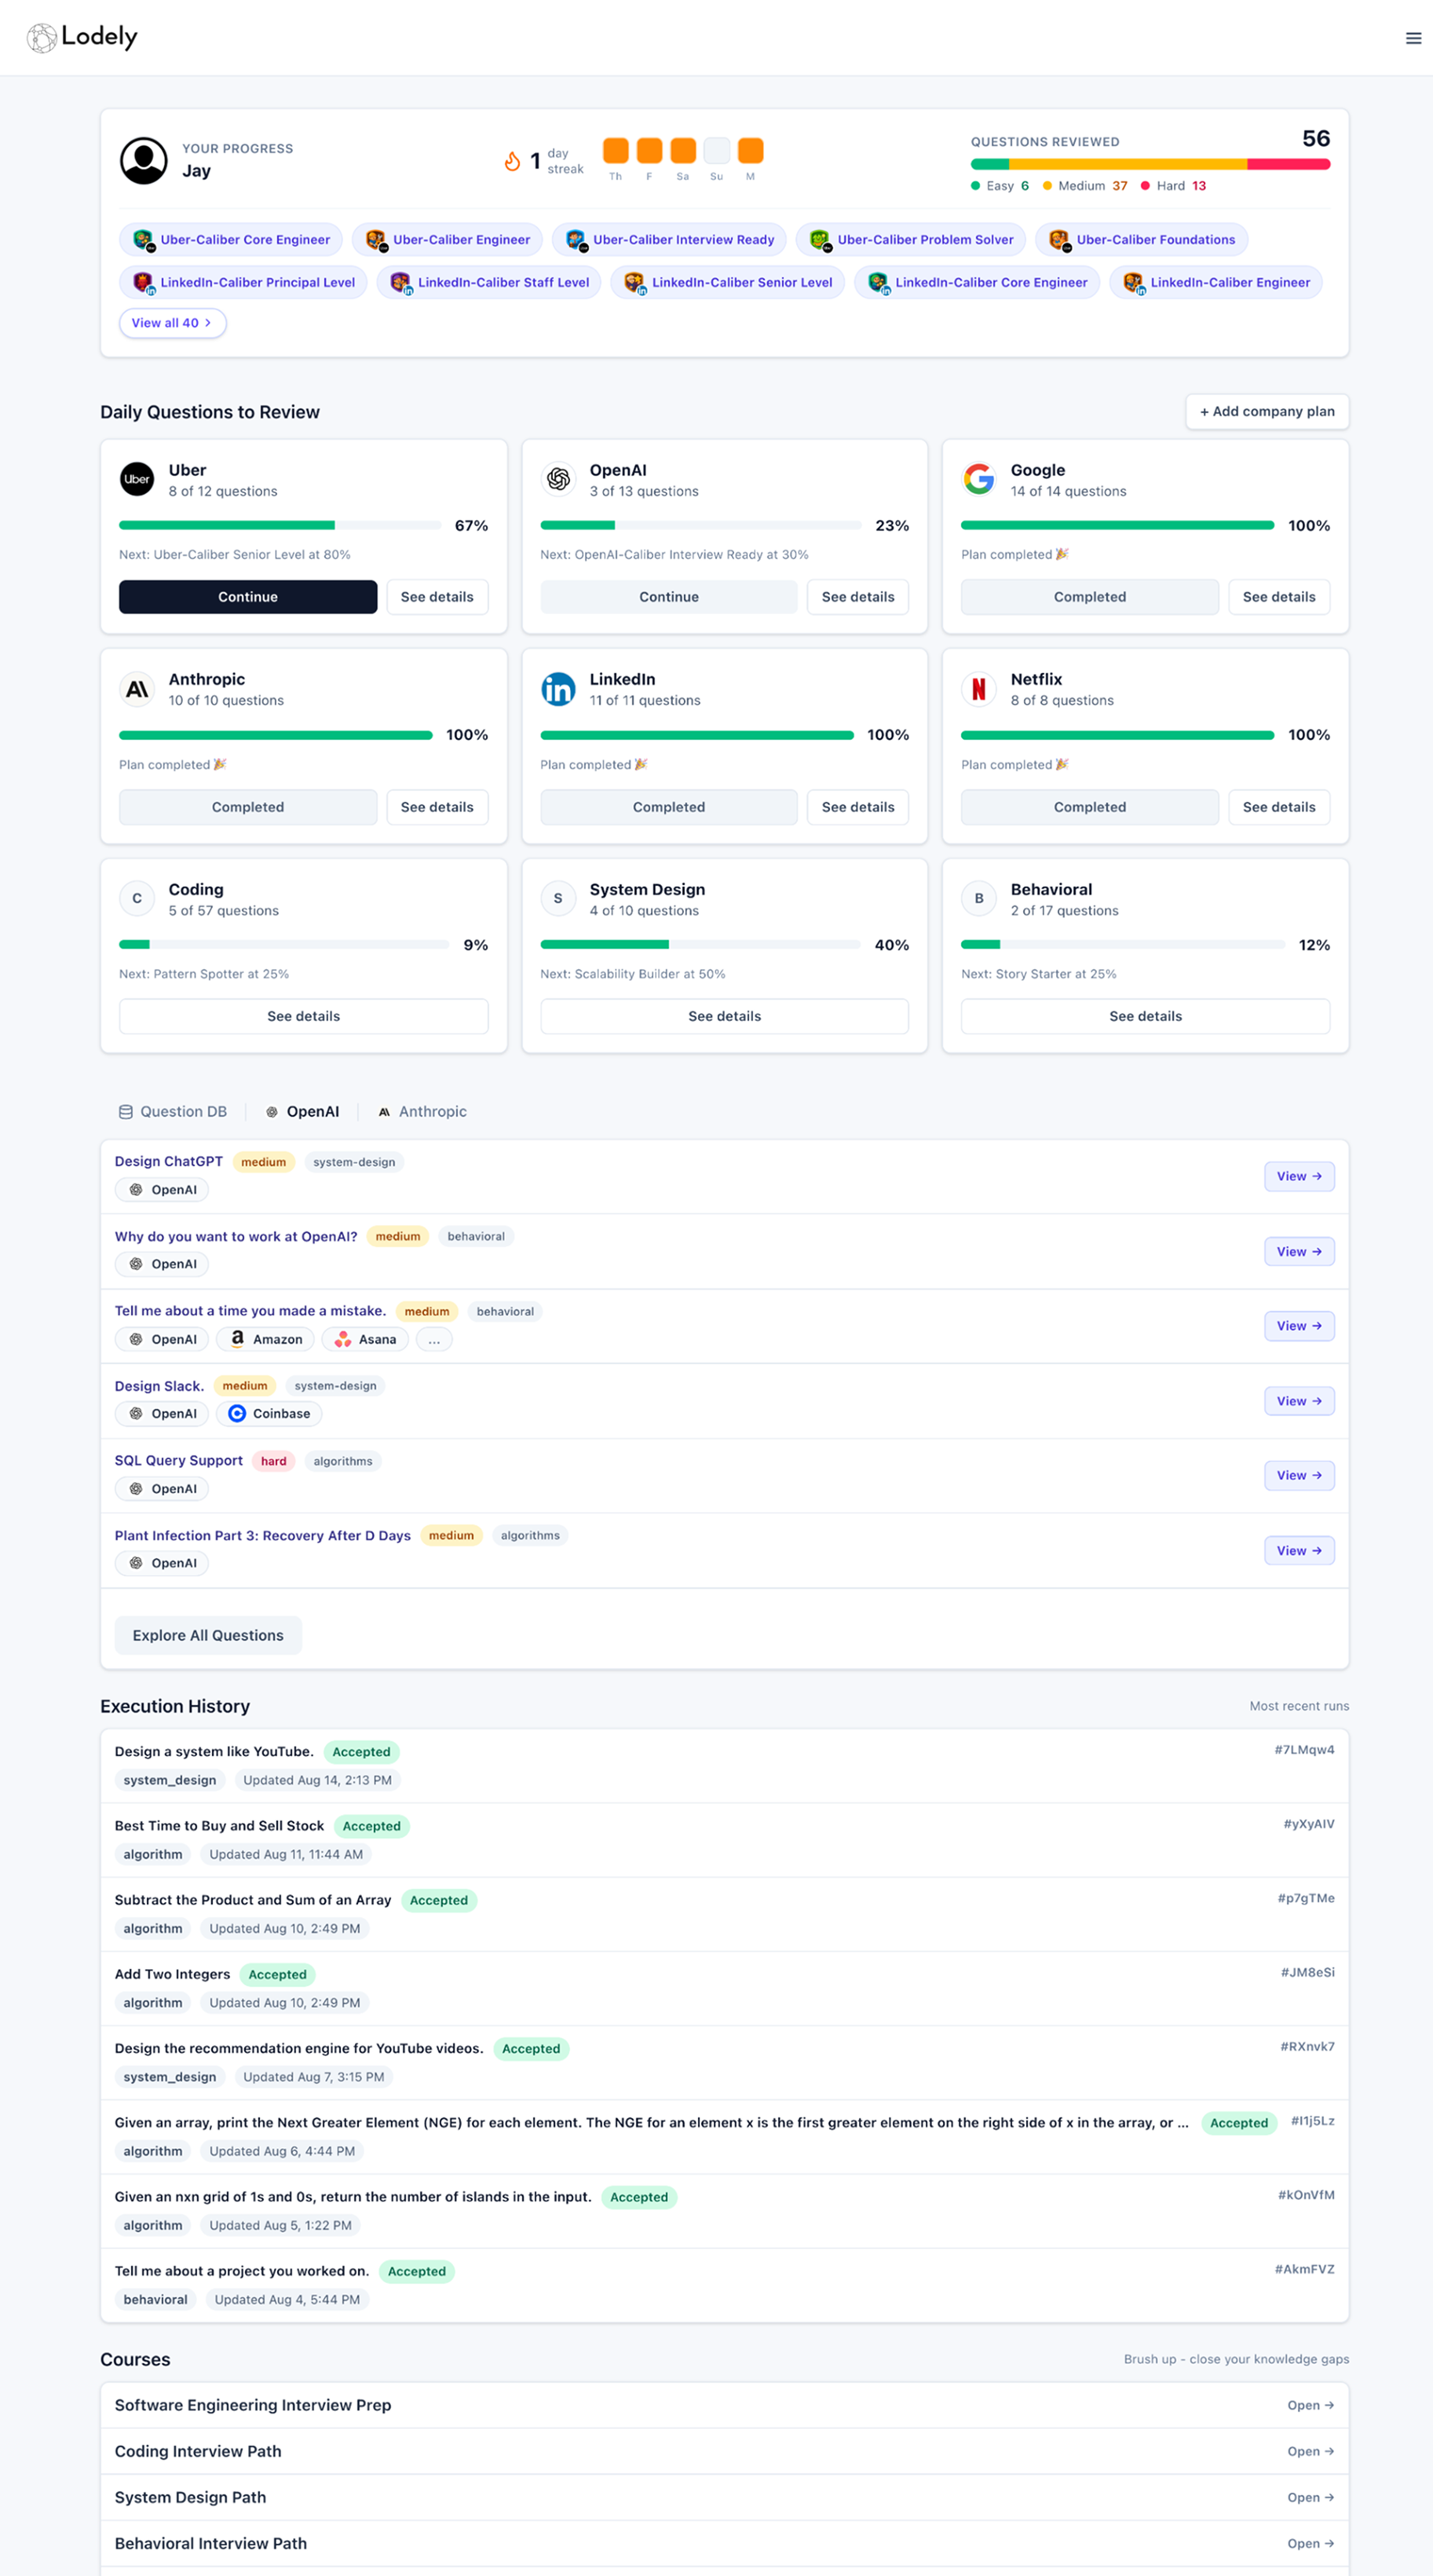1433x2576 pixels.
Task: Click the Uber-Caliber Problem Solver badge icon
Action: point(820,240)
